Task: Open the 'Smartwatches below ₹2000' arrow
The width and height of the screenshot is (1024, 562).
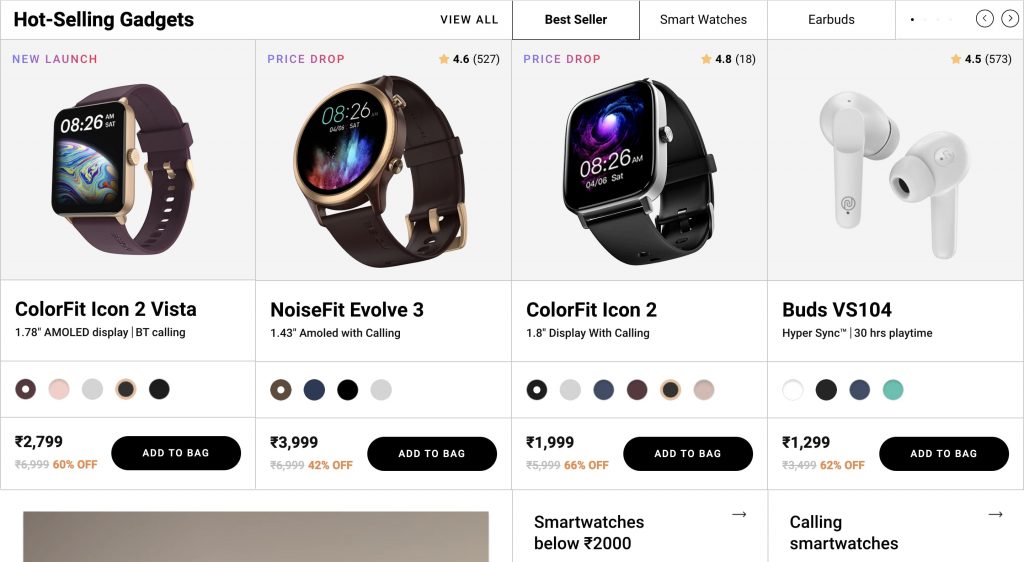Action: pos(739,514)
